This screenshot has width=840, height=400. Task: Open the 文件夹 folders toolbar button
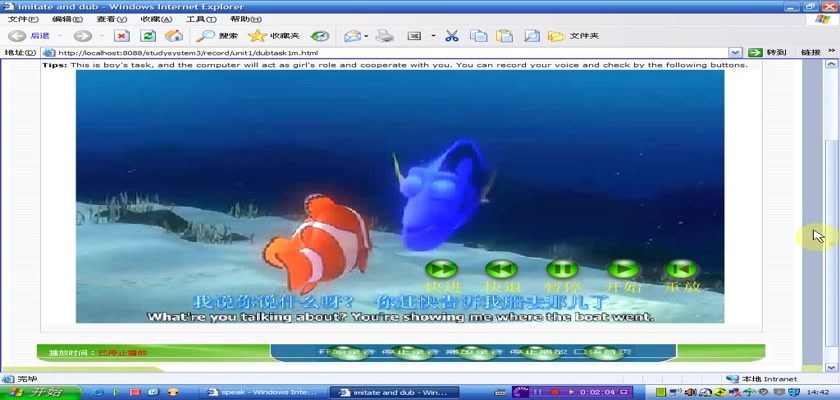(x=573, y=36)
